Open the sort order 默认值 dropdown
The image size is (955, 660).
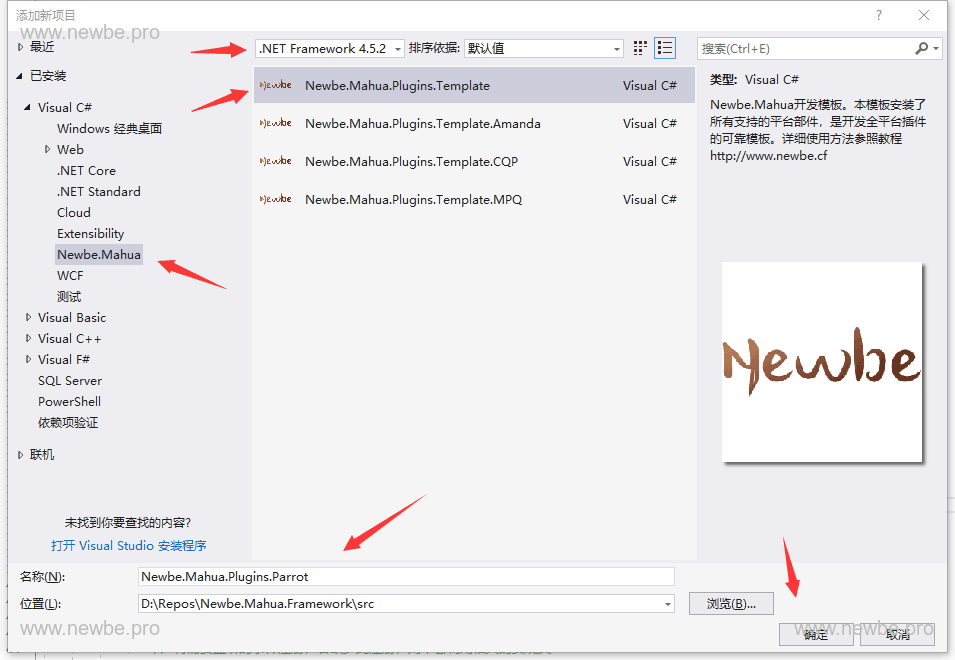616,49
